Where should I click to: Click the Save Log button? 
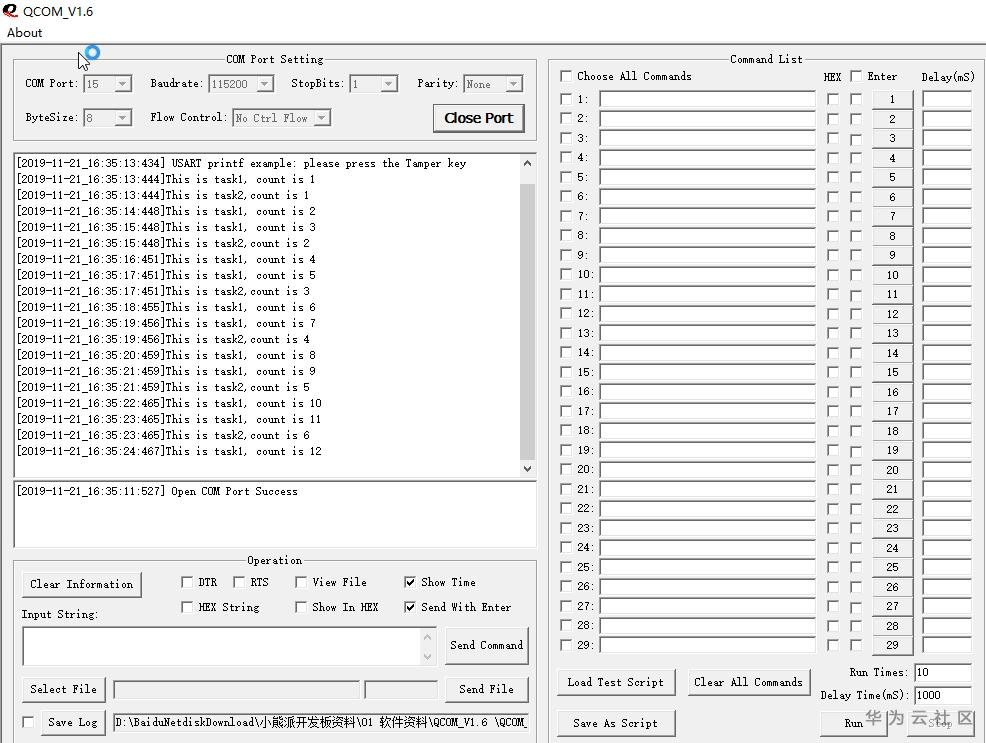73,722
